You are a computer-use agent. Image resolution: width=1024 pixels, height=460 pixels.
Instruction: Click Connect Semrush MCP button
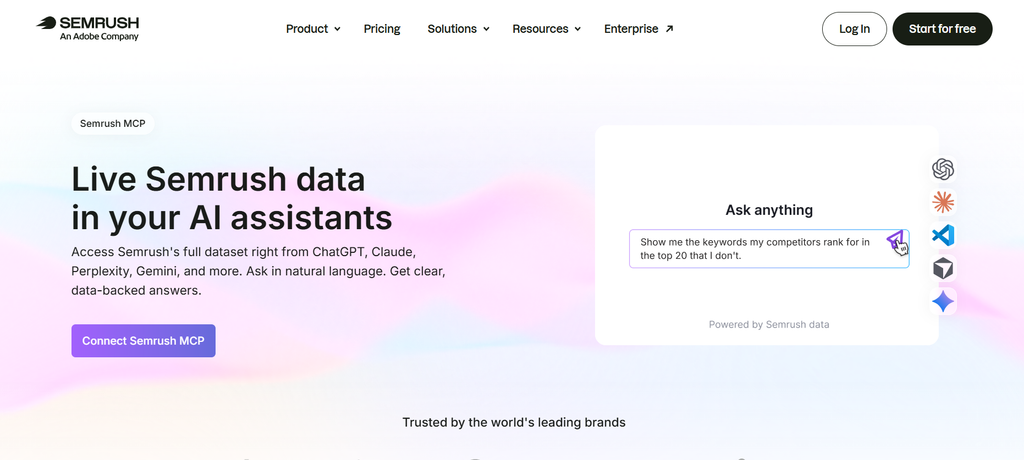(143, 340)
